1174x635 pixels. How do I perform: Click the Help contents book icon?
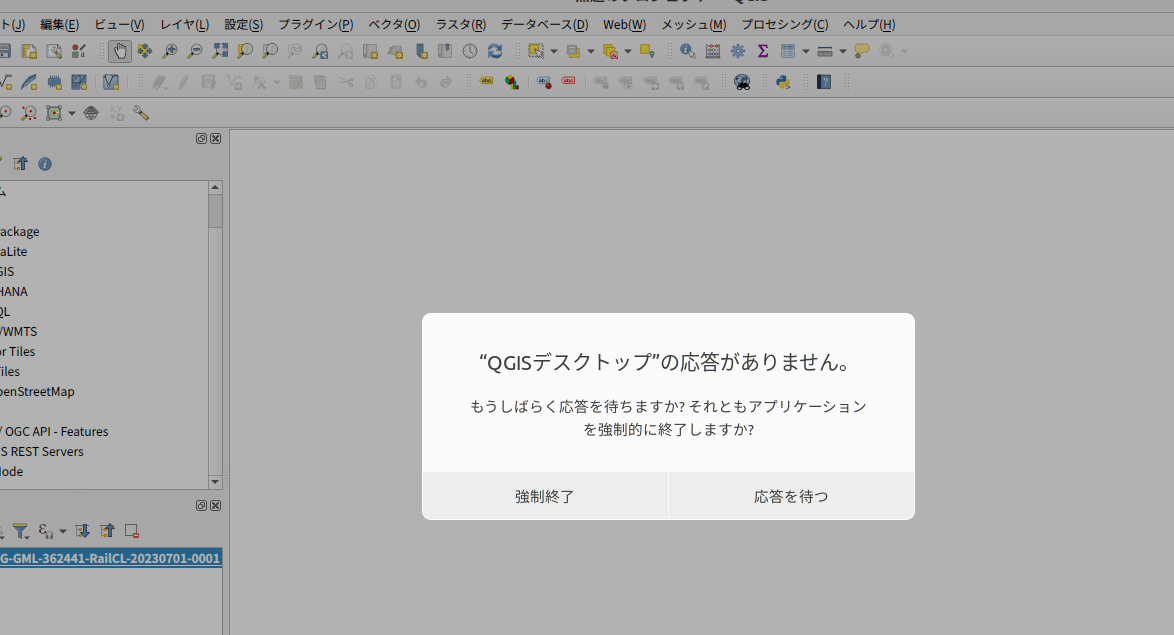click(824, 82)
